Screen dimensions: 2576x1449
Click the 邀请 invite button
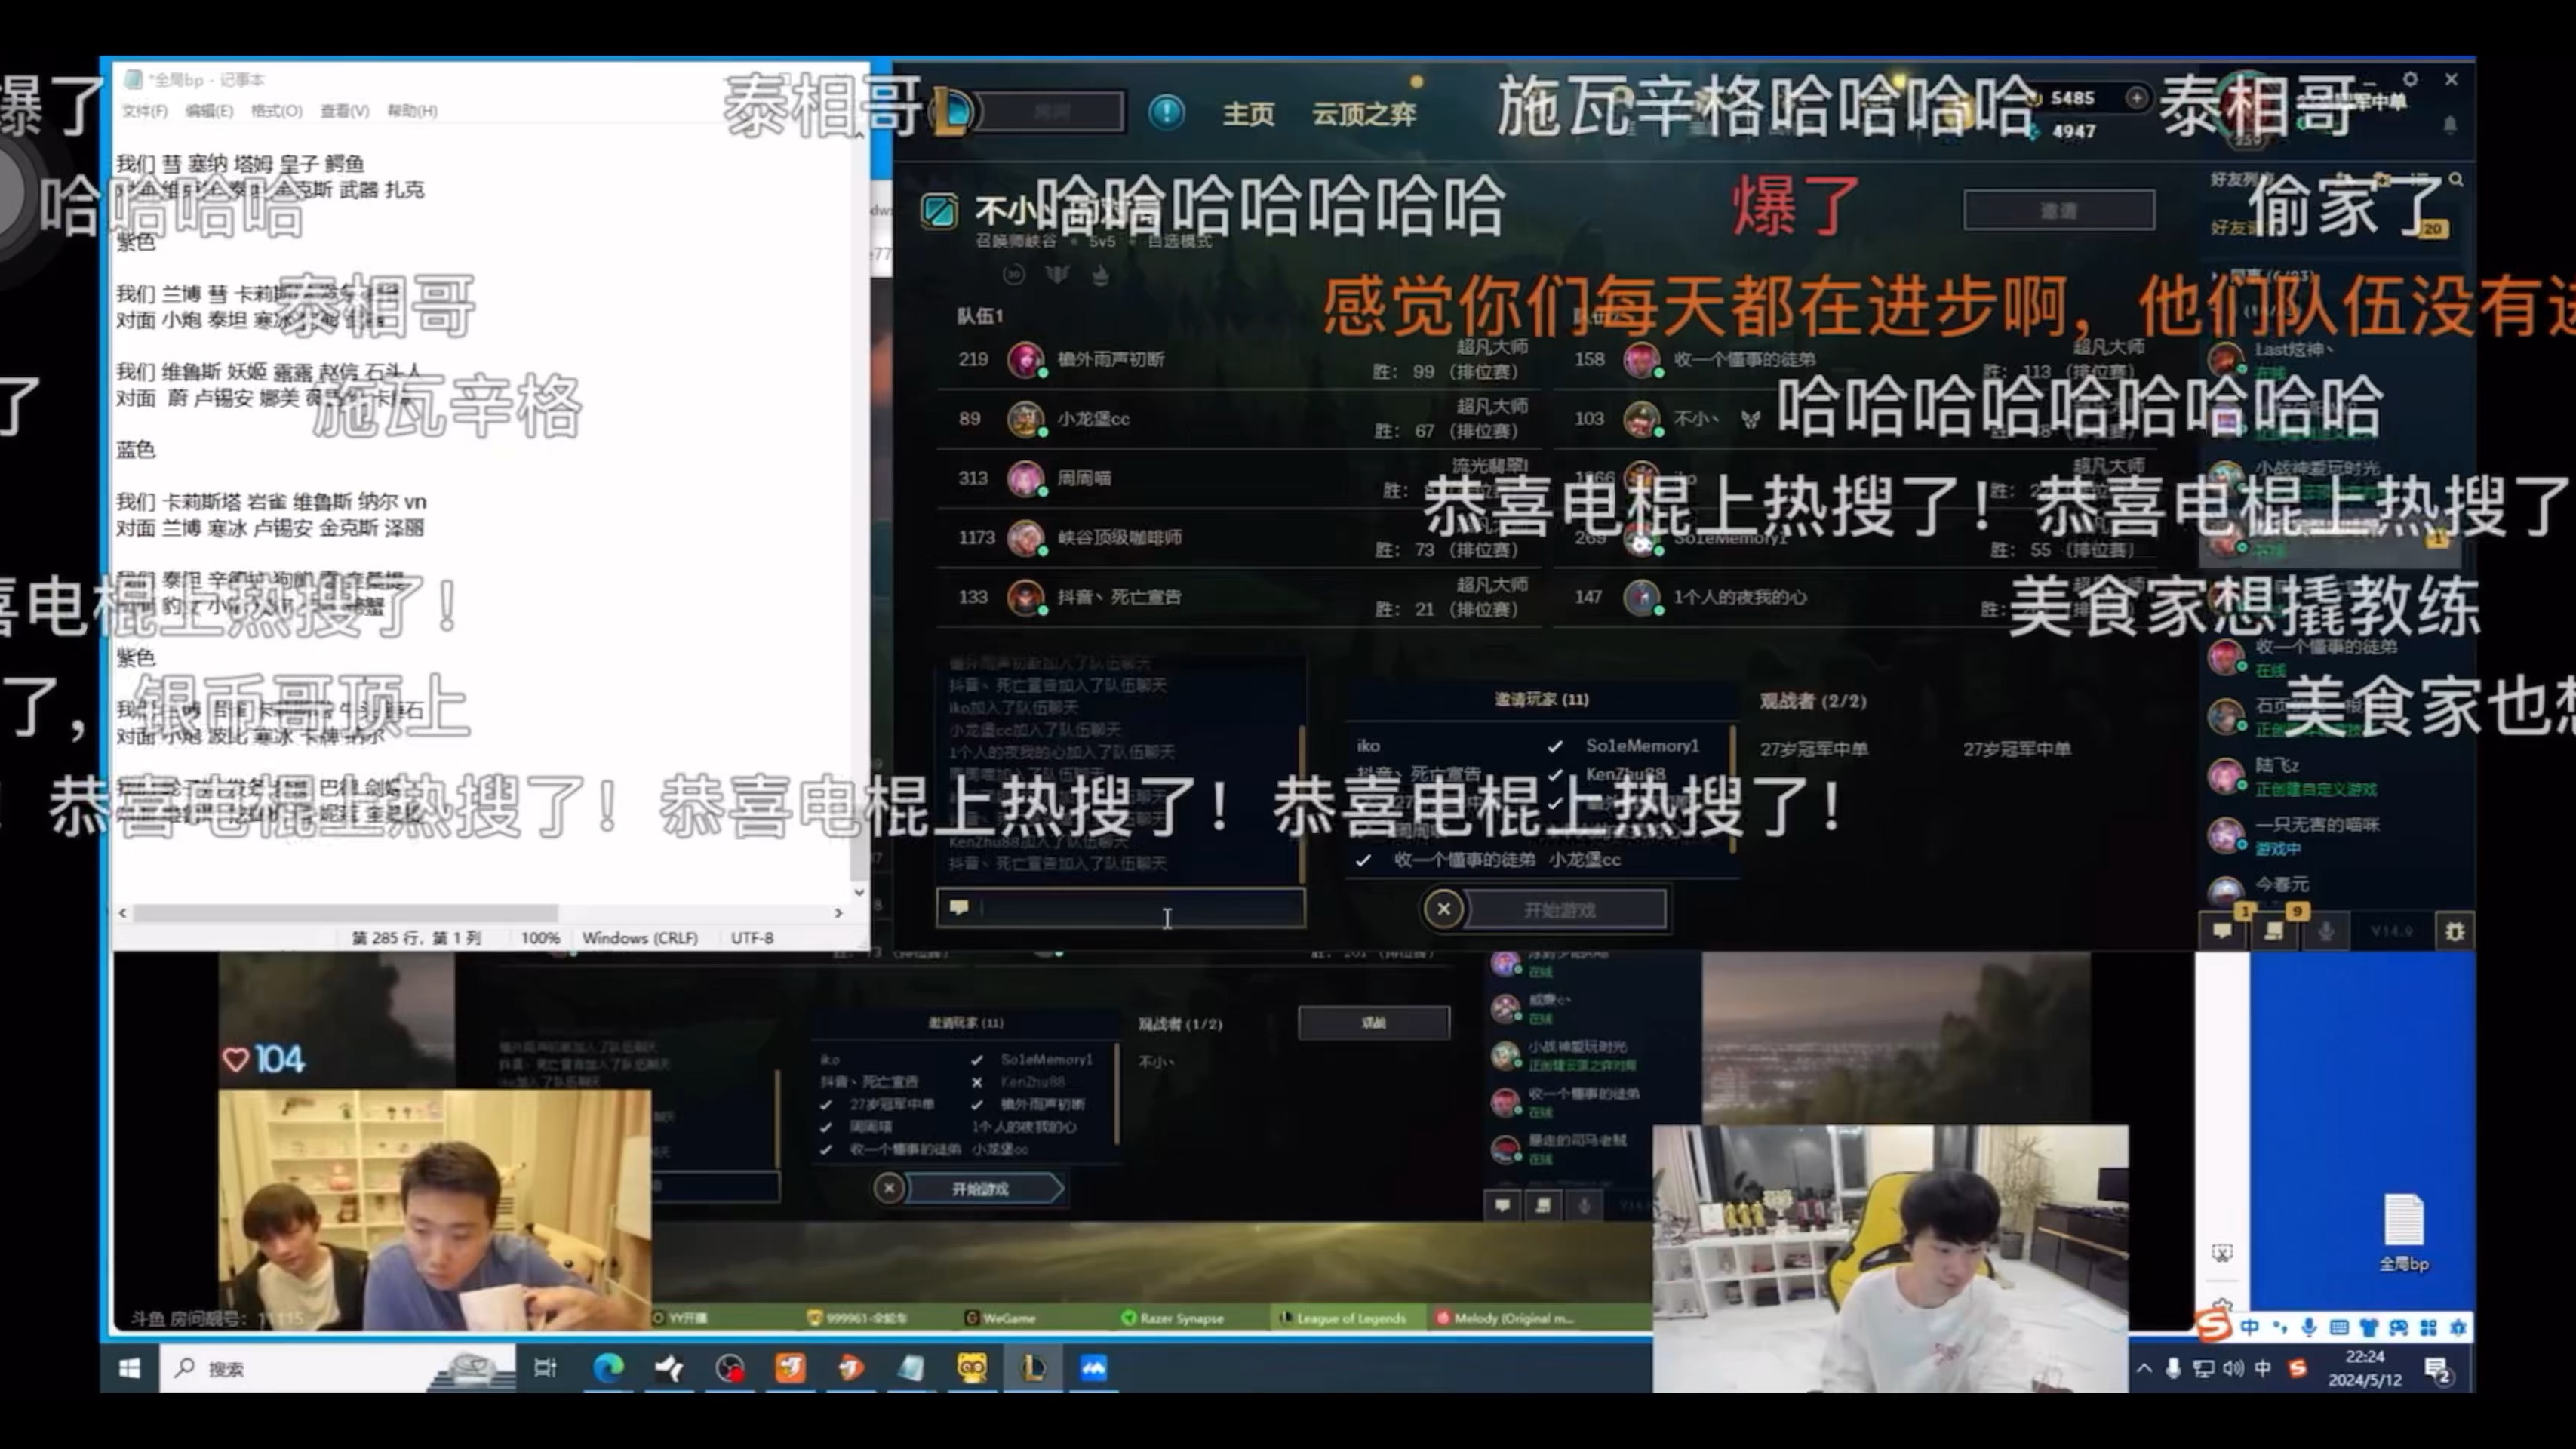point(2058,209)
